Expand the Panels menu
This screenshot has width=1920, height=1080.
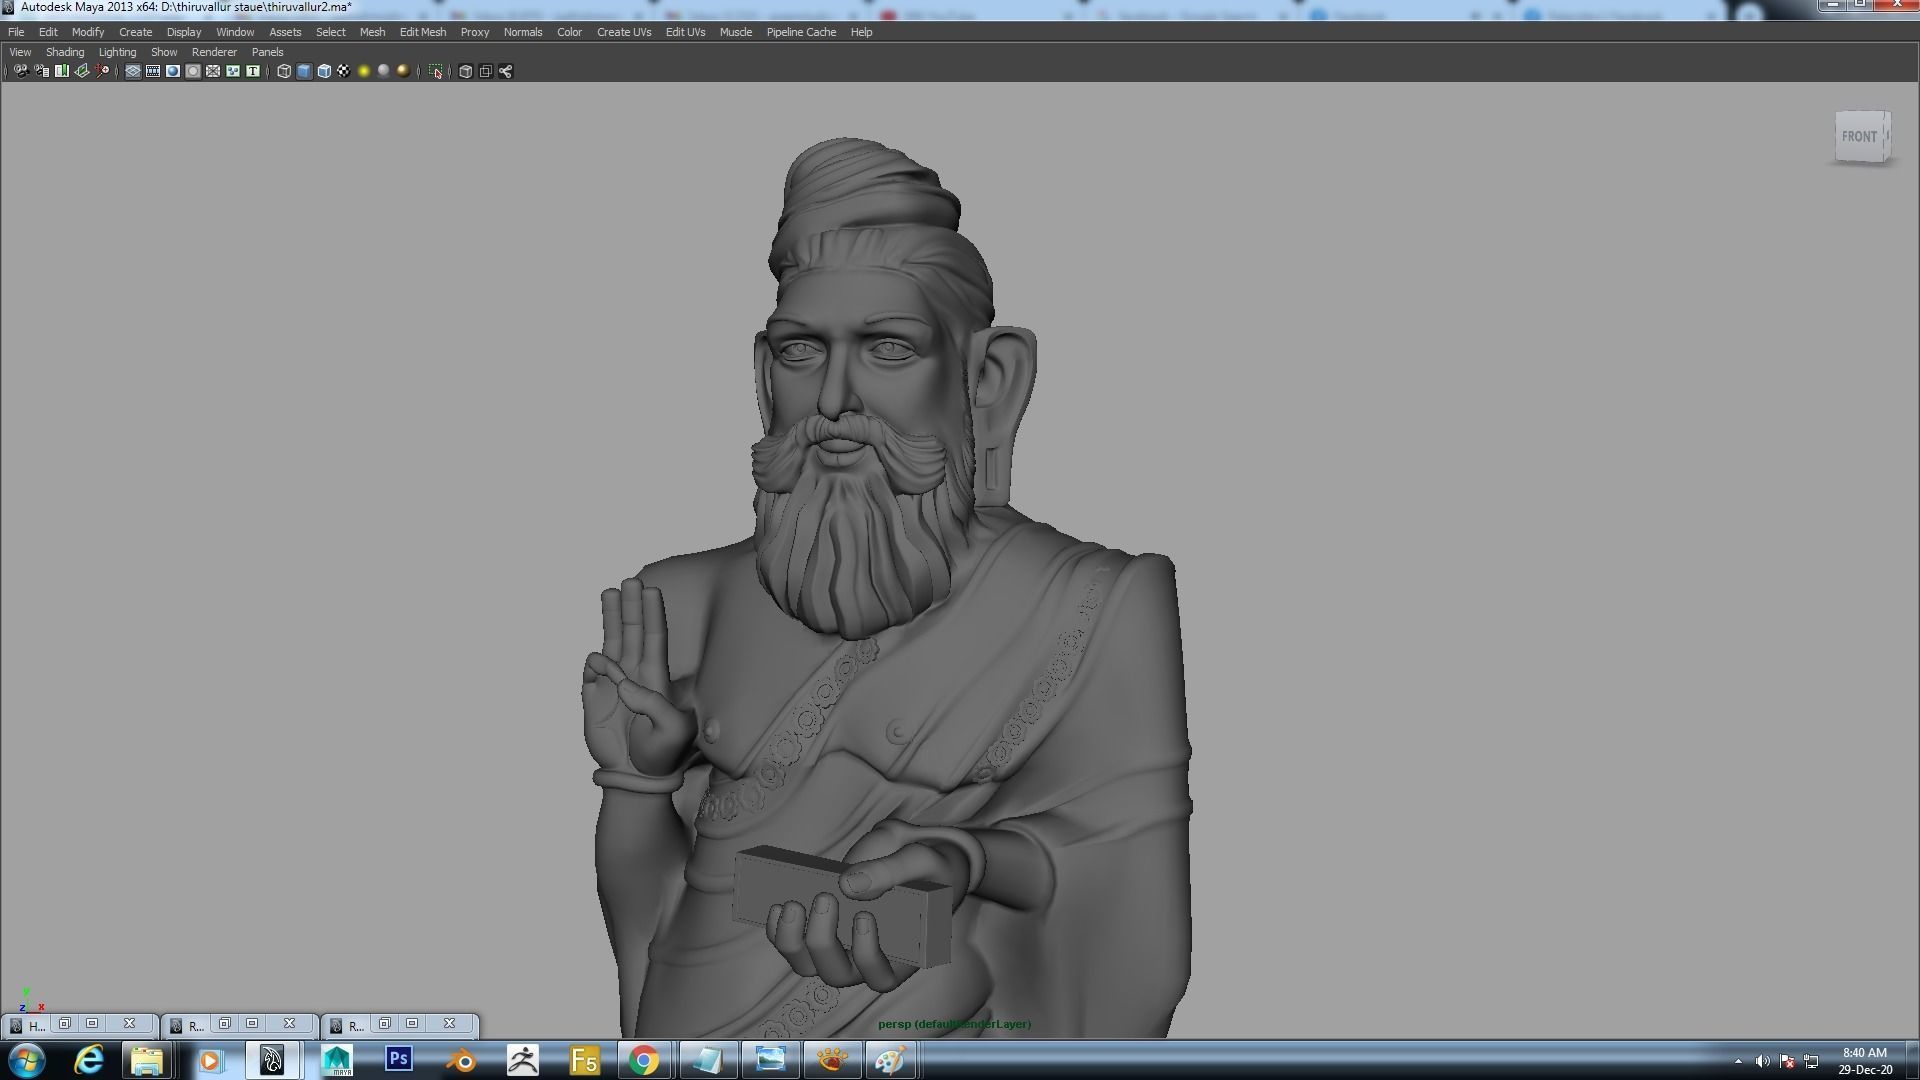[x=267, y=52]
